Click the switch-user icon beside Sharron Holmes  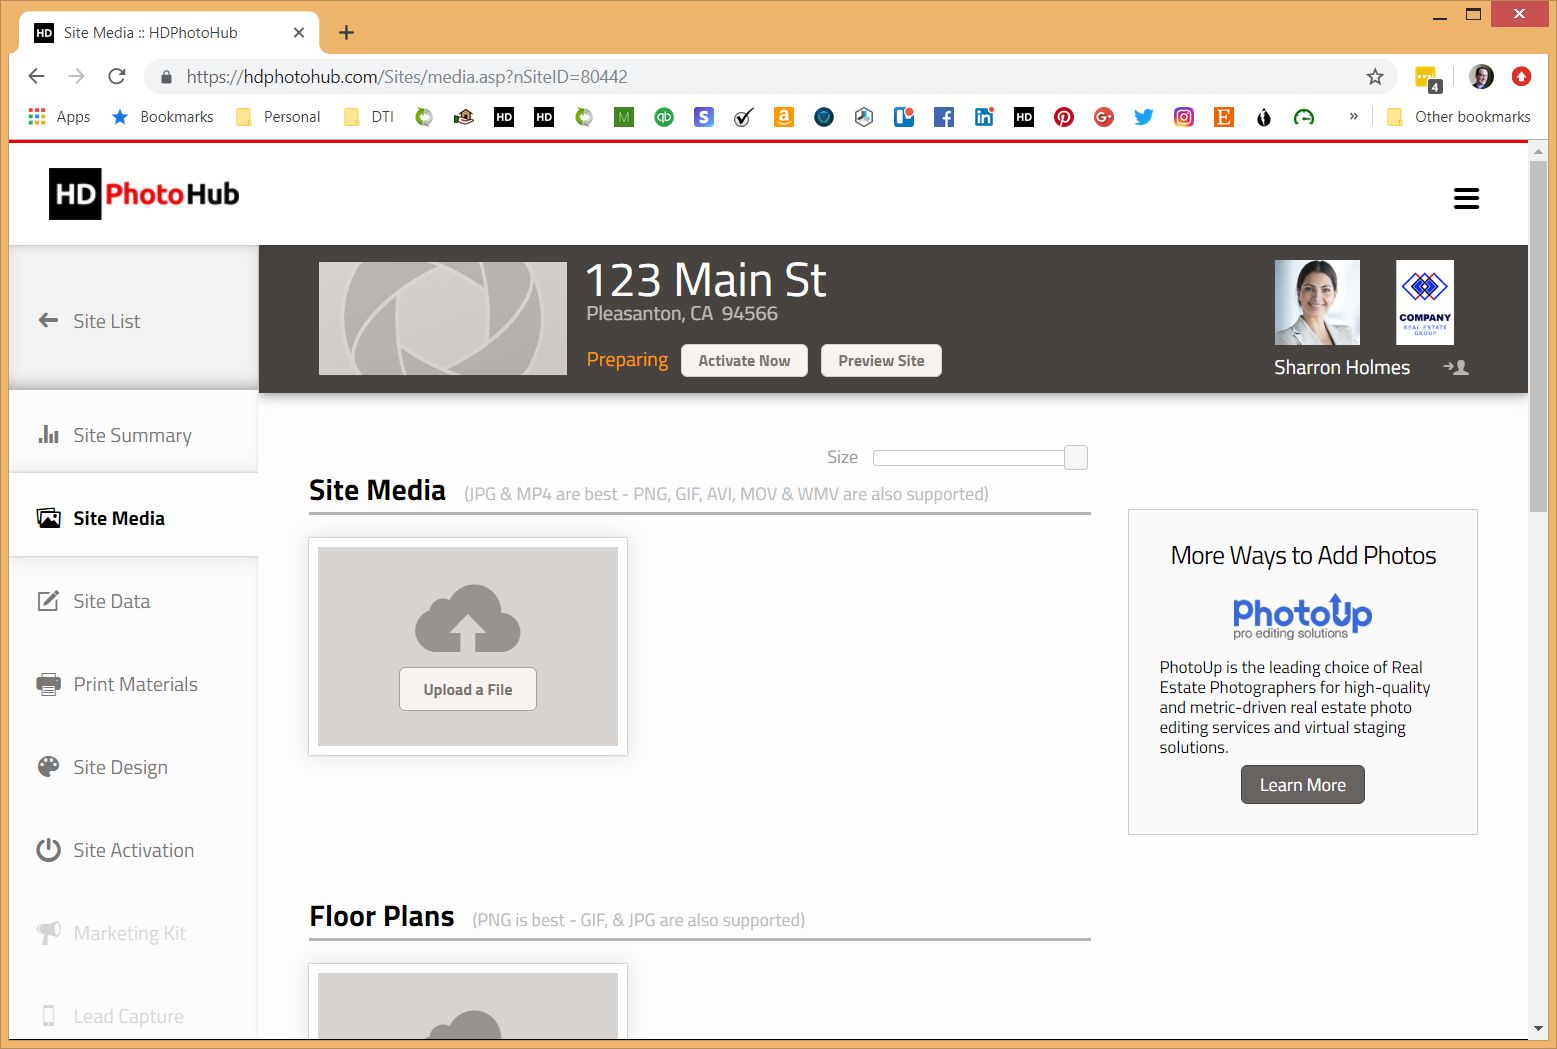(1456, 367)
